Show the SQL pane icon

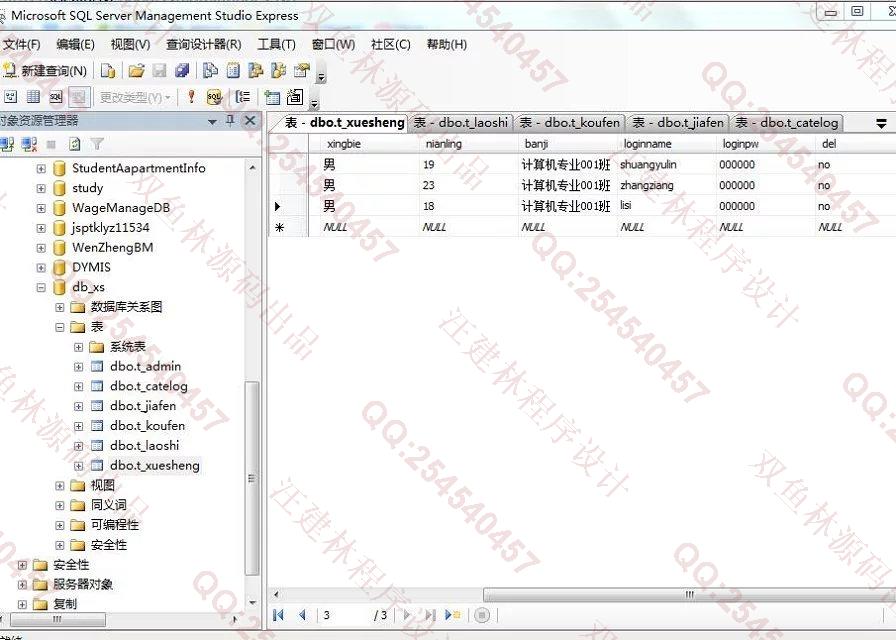(55, 97)
